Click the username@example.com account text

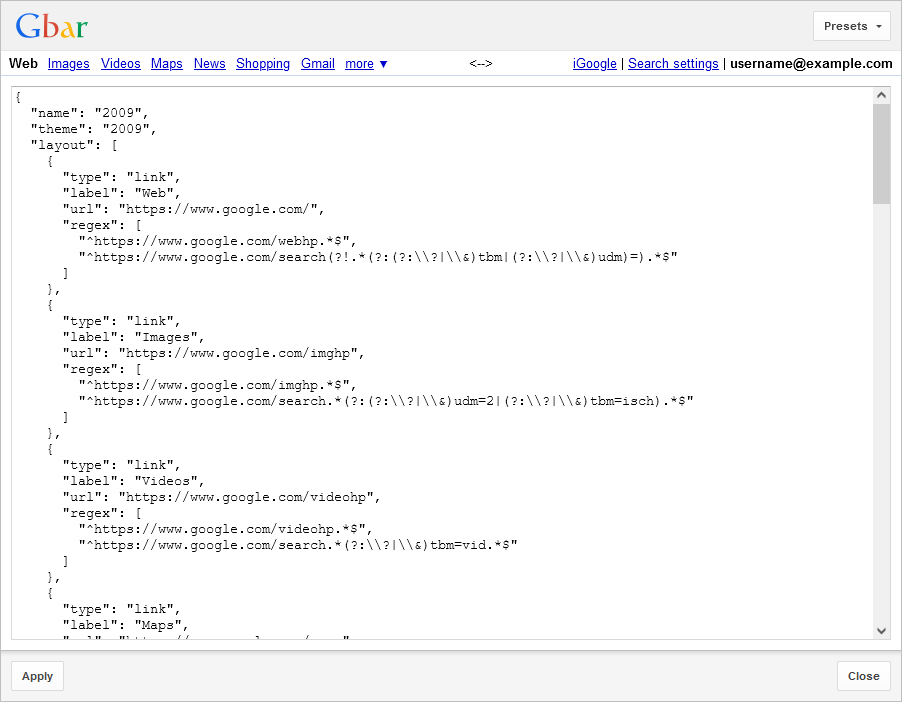tap(811, 63)
